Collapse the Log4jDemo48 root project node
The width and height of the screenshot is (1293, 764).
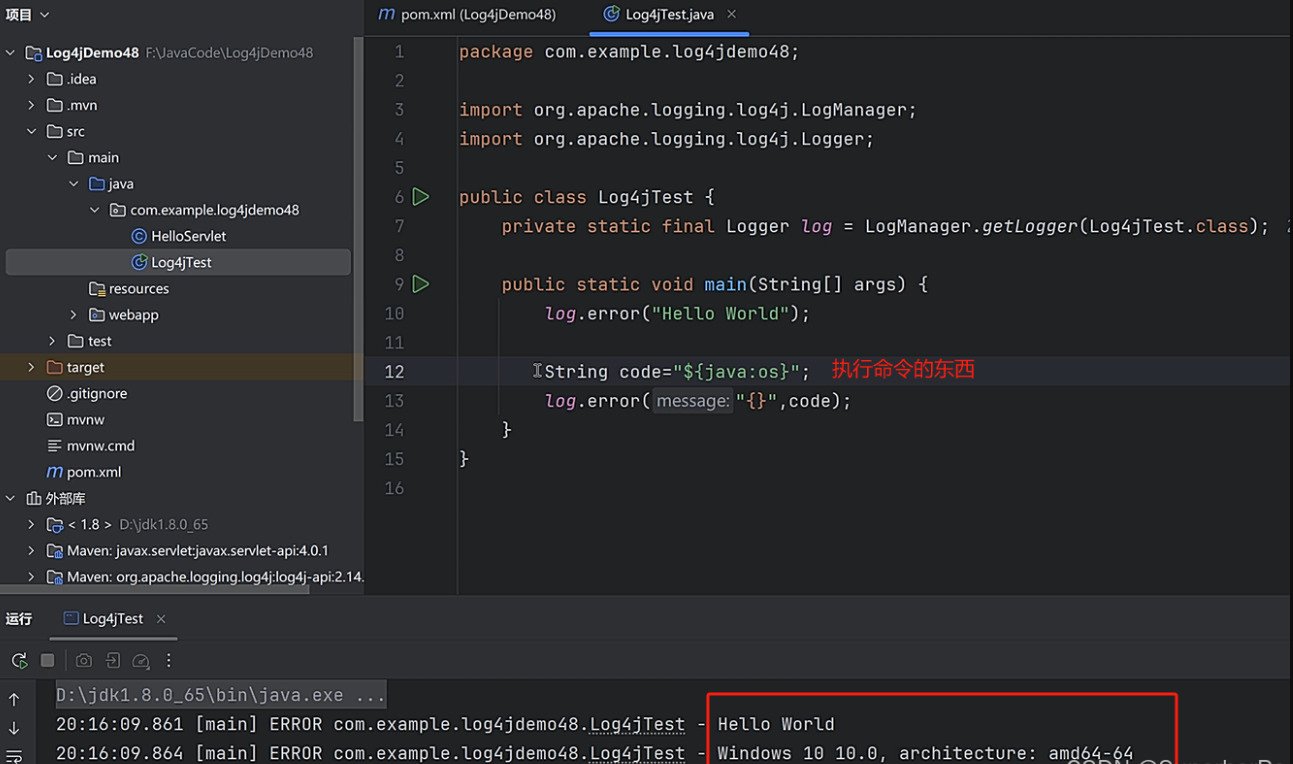click(x=11, y=53)
